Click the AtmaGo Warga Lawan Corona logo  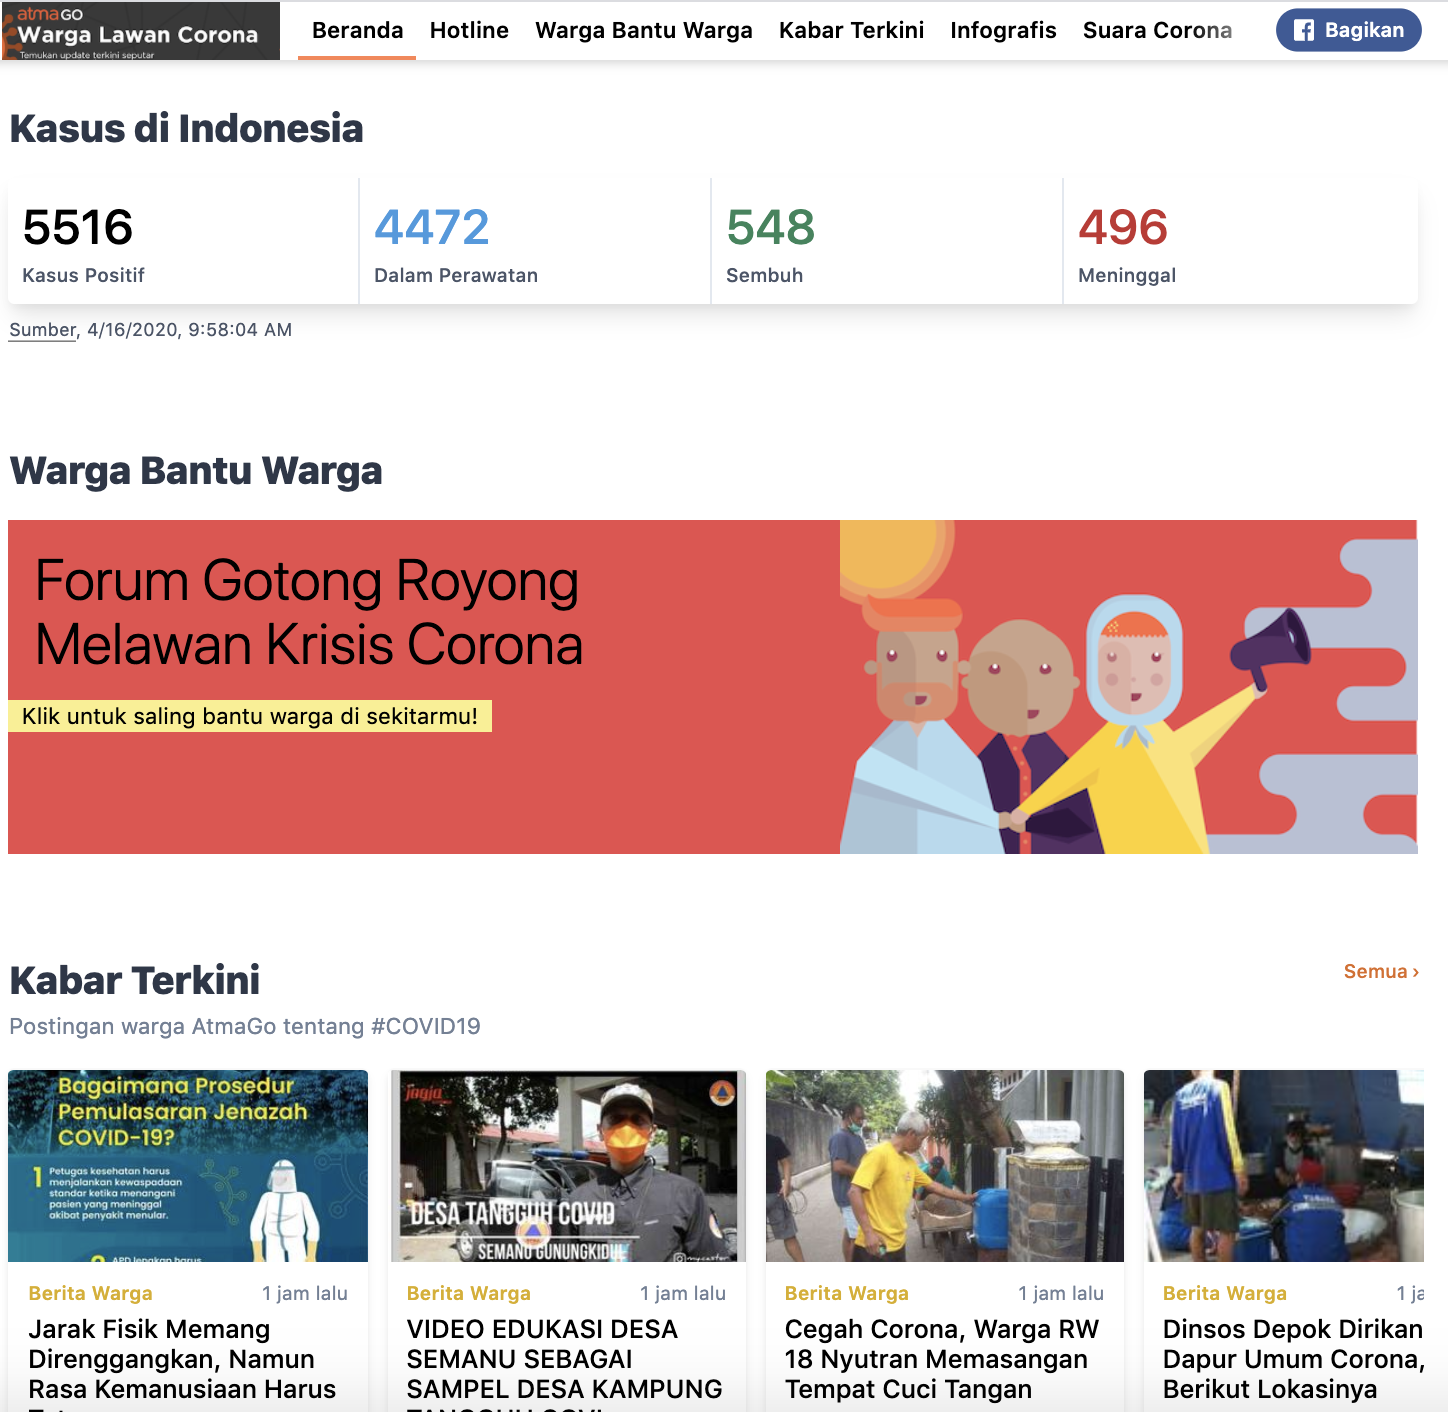tap(140, 30)
